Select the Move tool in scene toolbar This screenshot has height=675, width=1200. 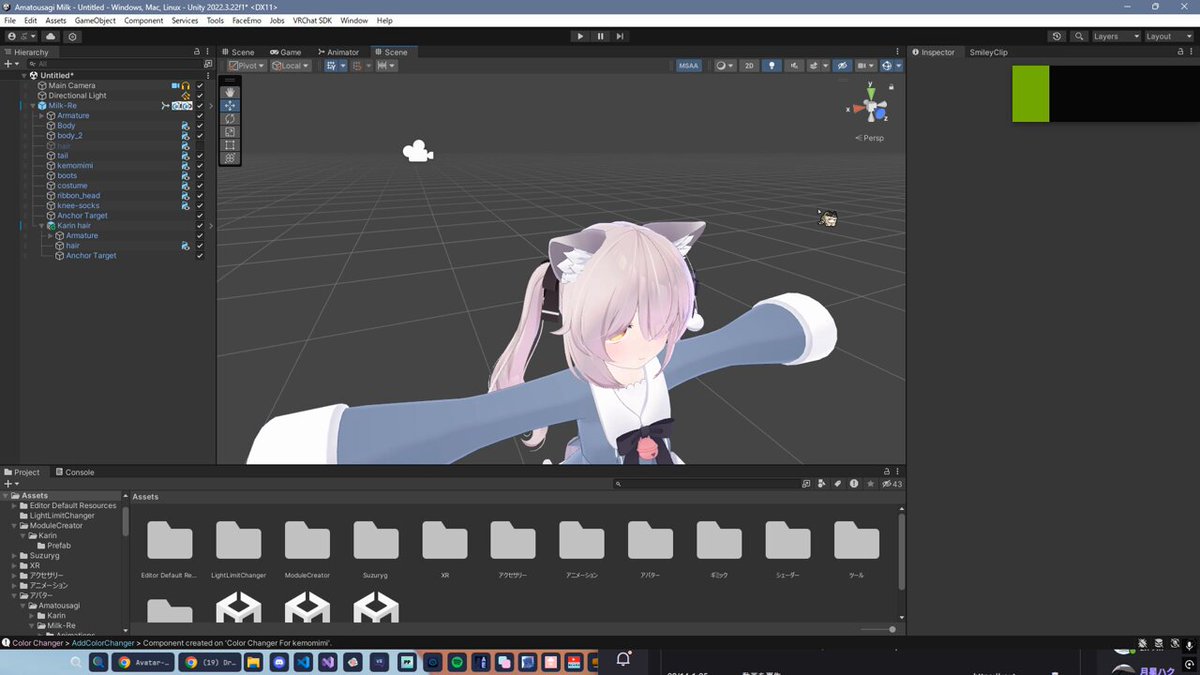coord(230,104)
